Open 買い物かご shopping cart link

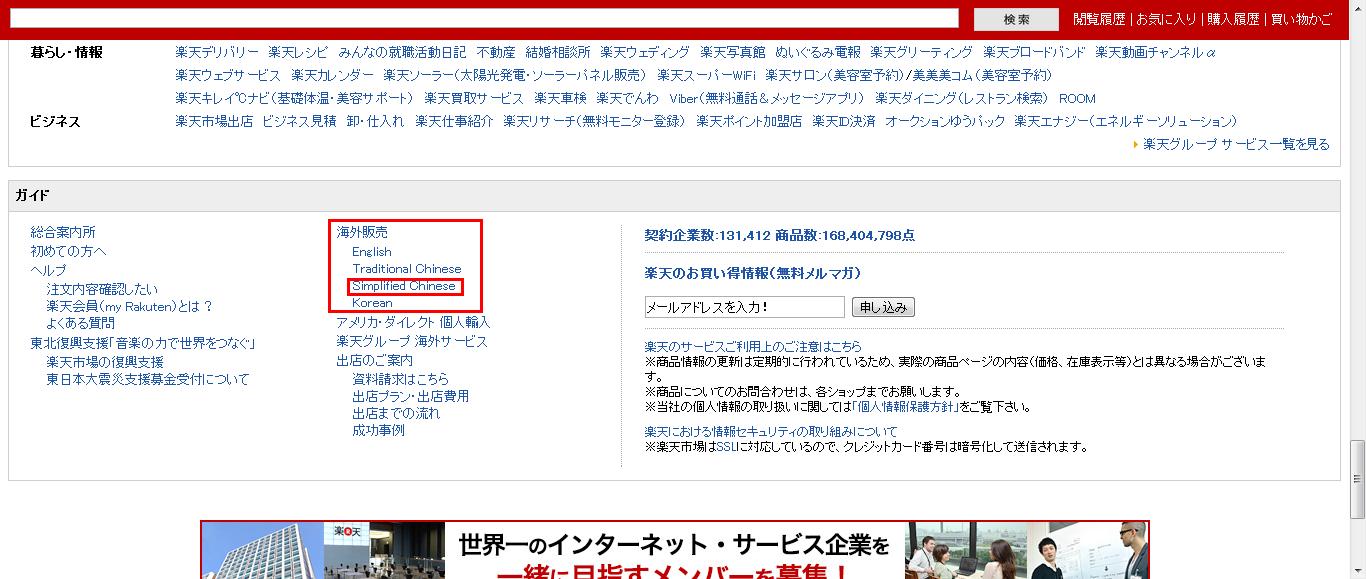point(1301,19)
